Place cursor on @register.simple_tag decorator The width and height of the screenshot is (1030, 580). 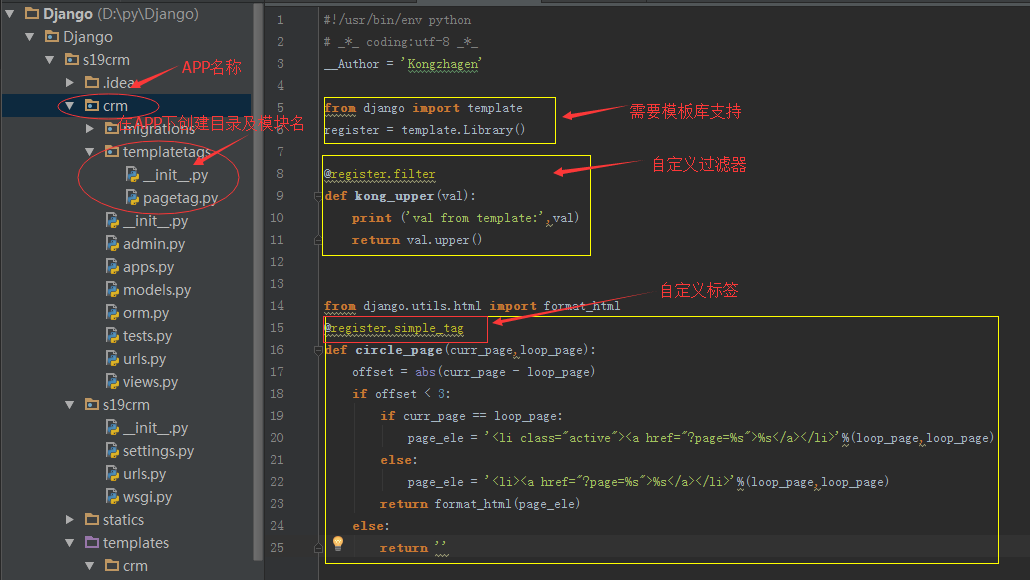pos(393,328)
